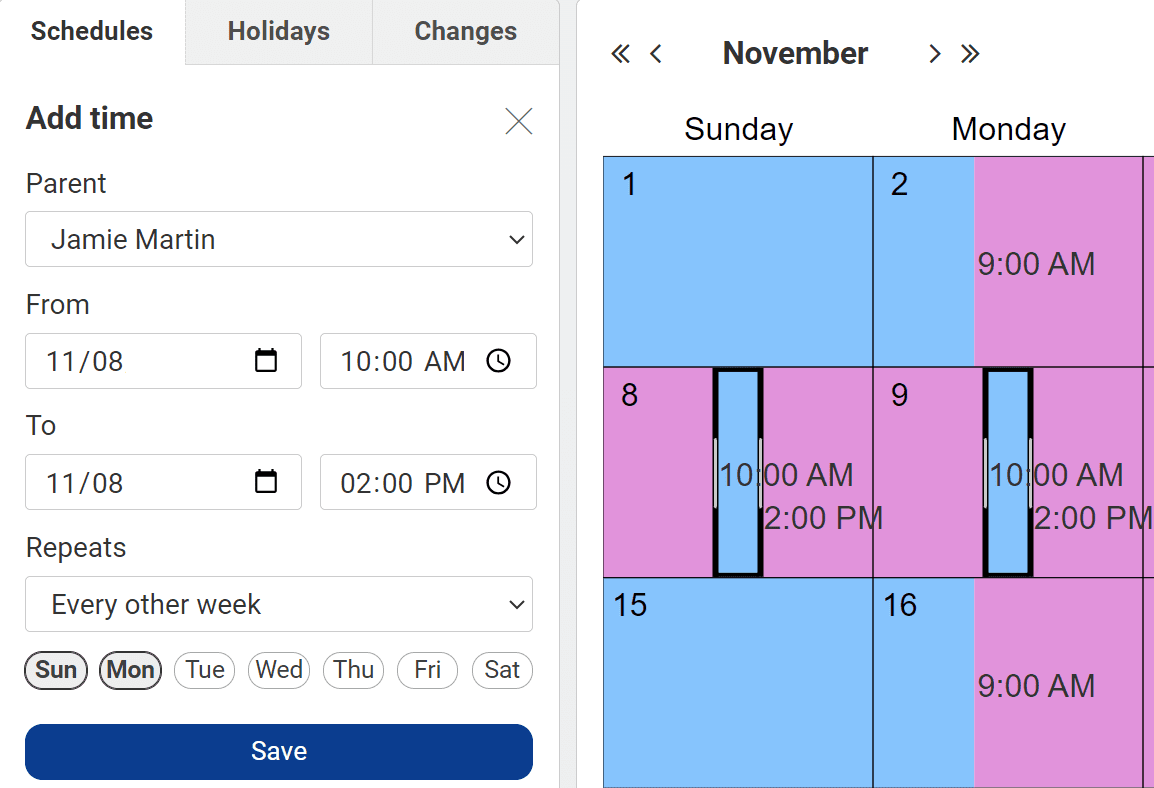Toggle the Mon day repeat chip
Viewport: 1154px width, 788px height.
(130, 670)
